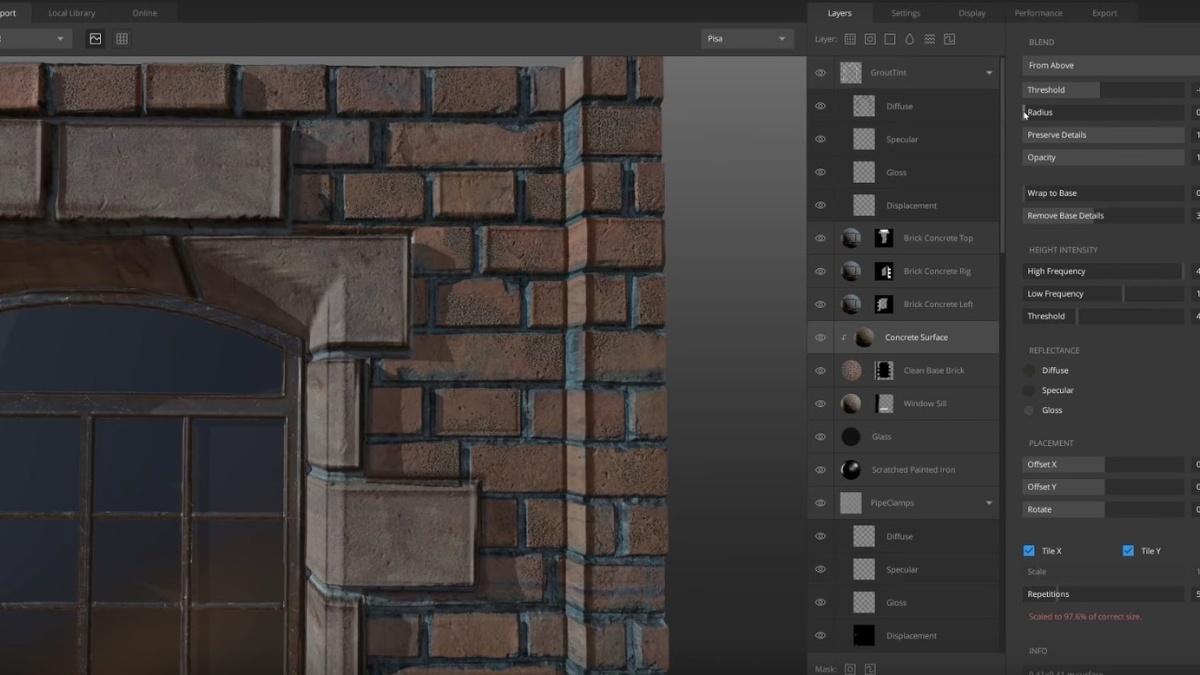The width and height of the screenshot is (1200, 675).
Task: Click the Brick Concrete Rig material sphere
Action: pos(851,271)
